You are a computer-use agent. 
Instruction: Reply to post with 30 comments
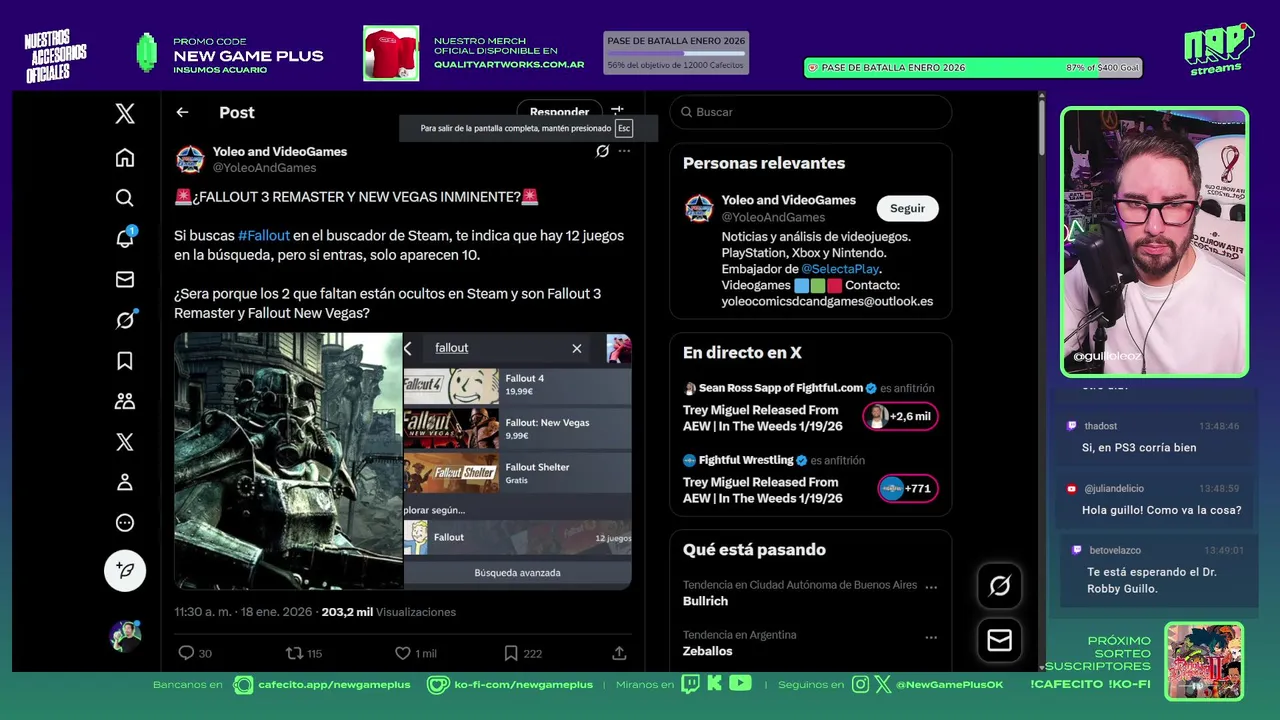coord(195,653)
